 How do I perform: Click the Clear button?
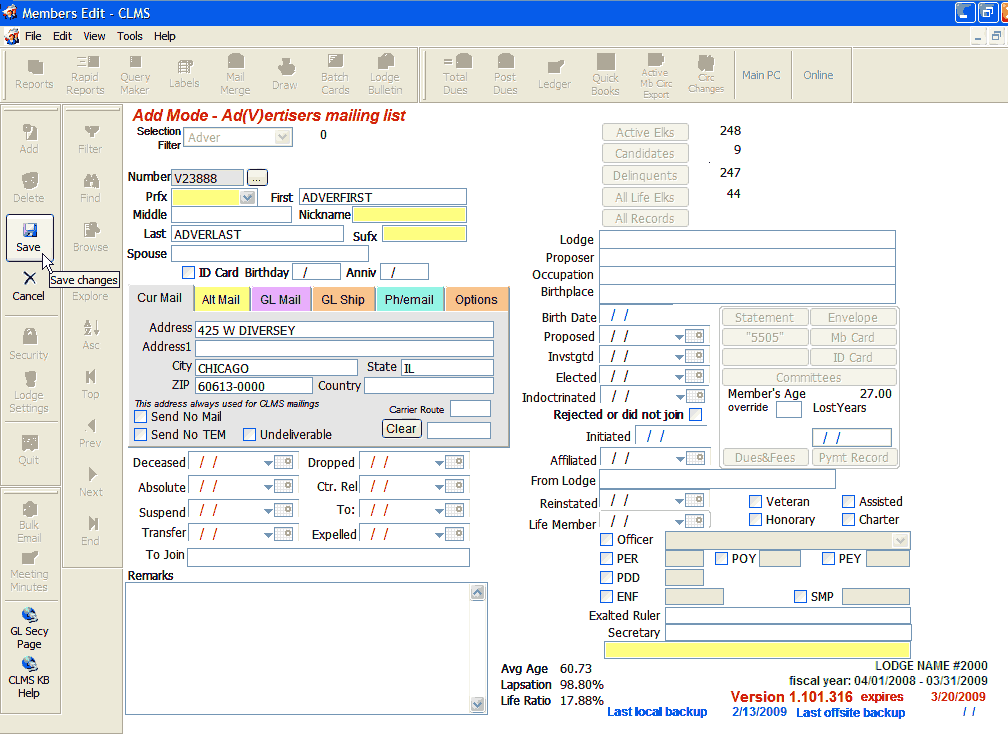coord(401,429)
